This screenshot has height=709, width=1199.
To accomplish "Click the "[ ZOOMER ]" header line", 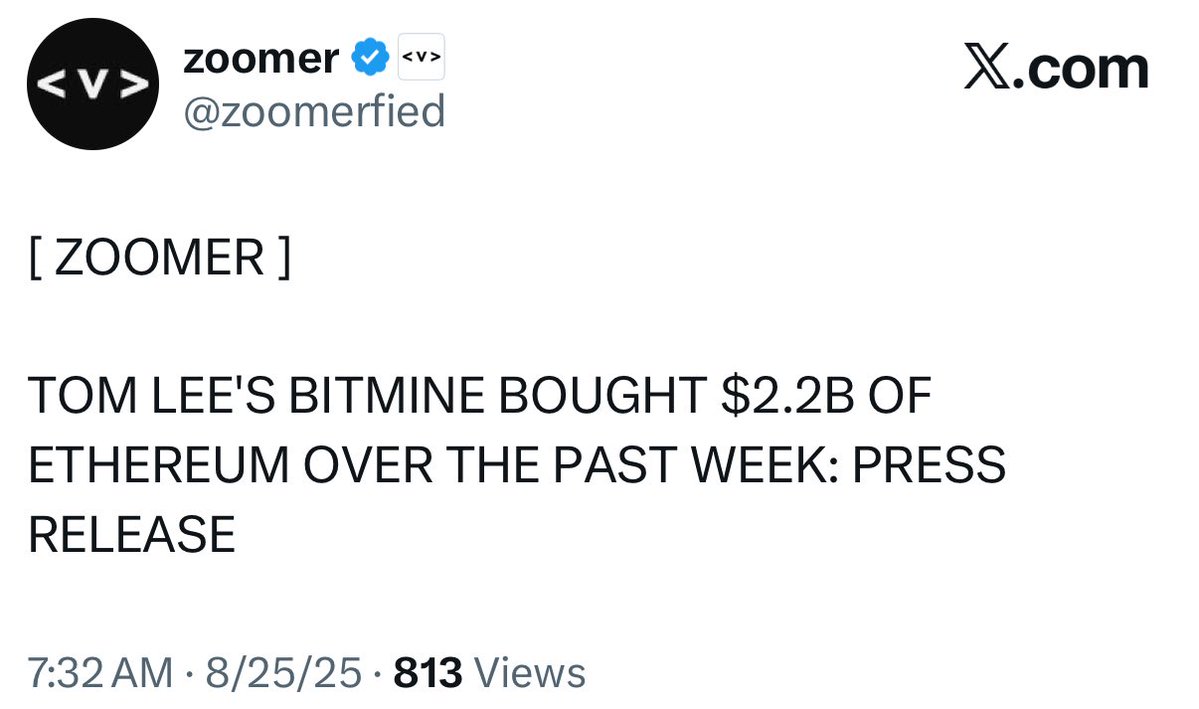I will point(159,259).
